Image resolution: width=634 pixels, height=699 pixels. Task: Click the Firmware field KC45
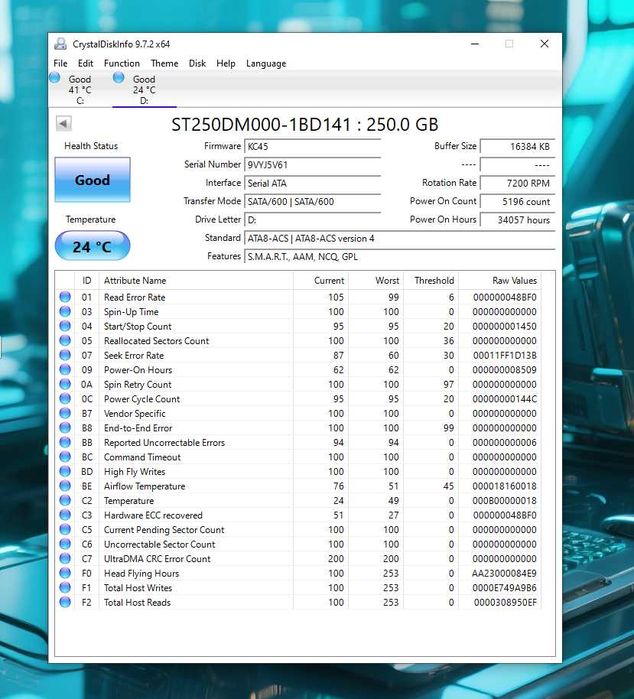pos(312,147)
